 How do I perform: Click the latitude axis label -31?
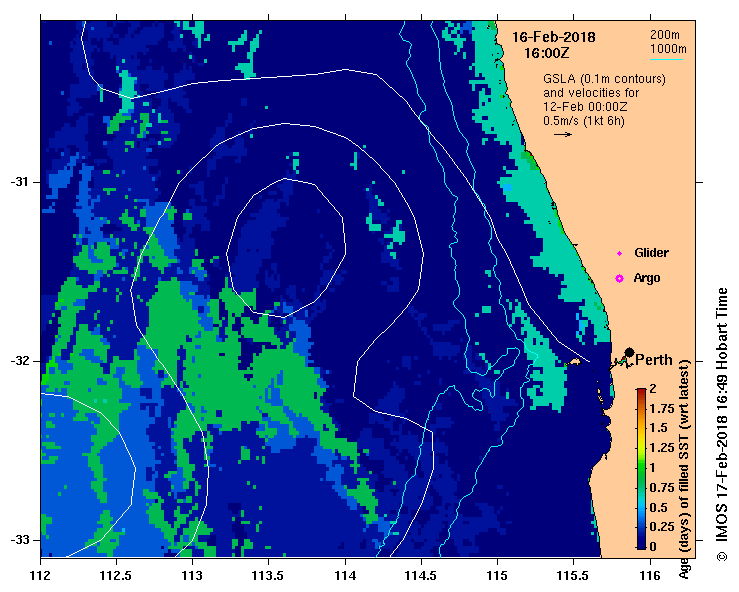click(19, 182)
